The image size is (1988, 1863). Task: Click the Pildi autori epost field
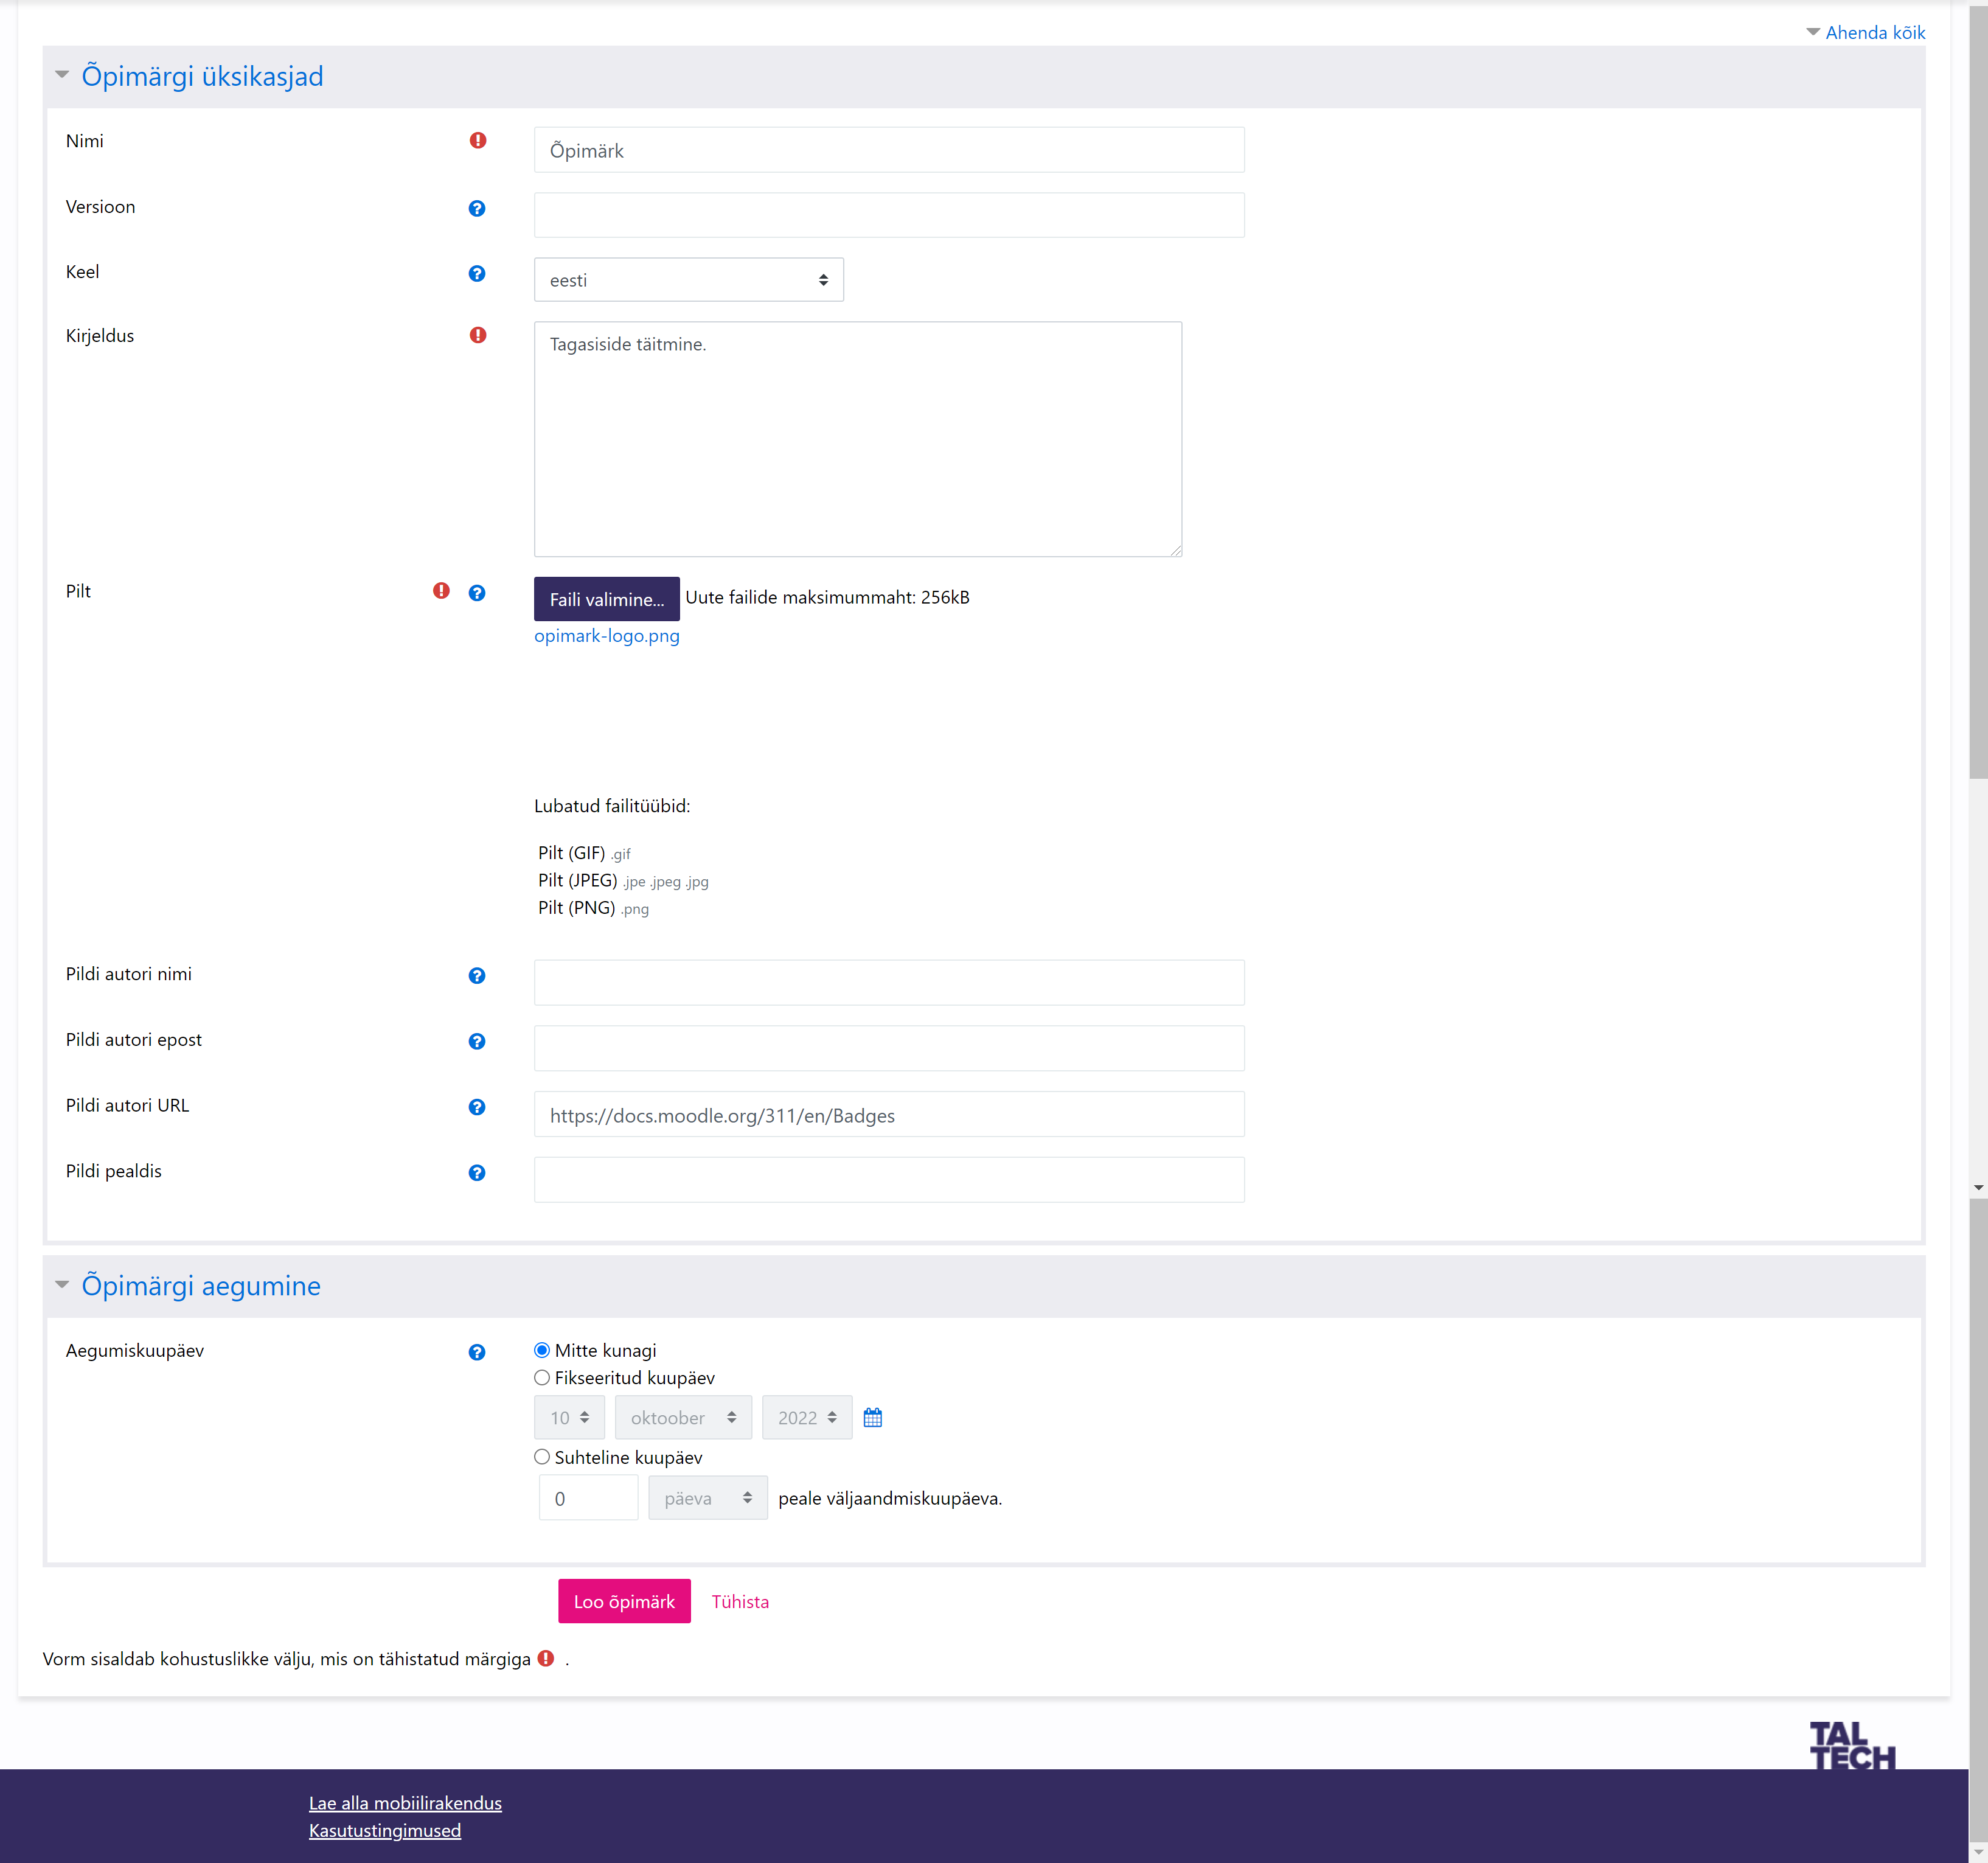pyautogui.click(x=889, y=1048)
